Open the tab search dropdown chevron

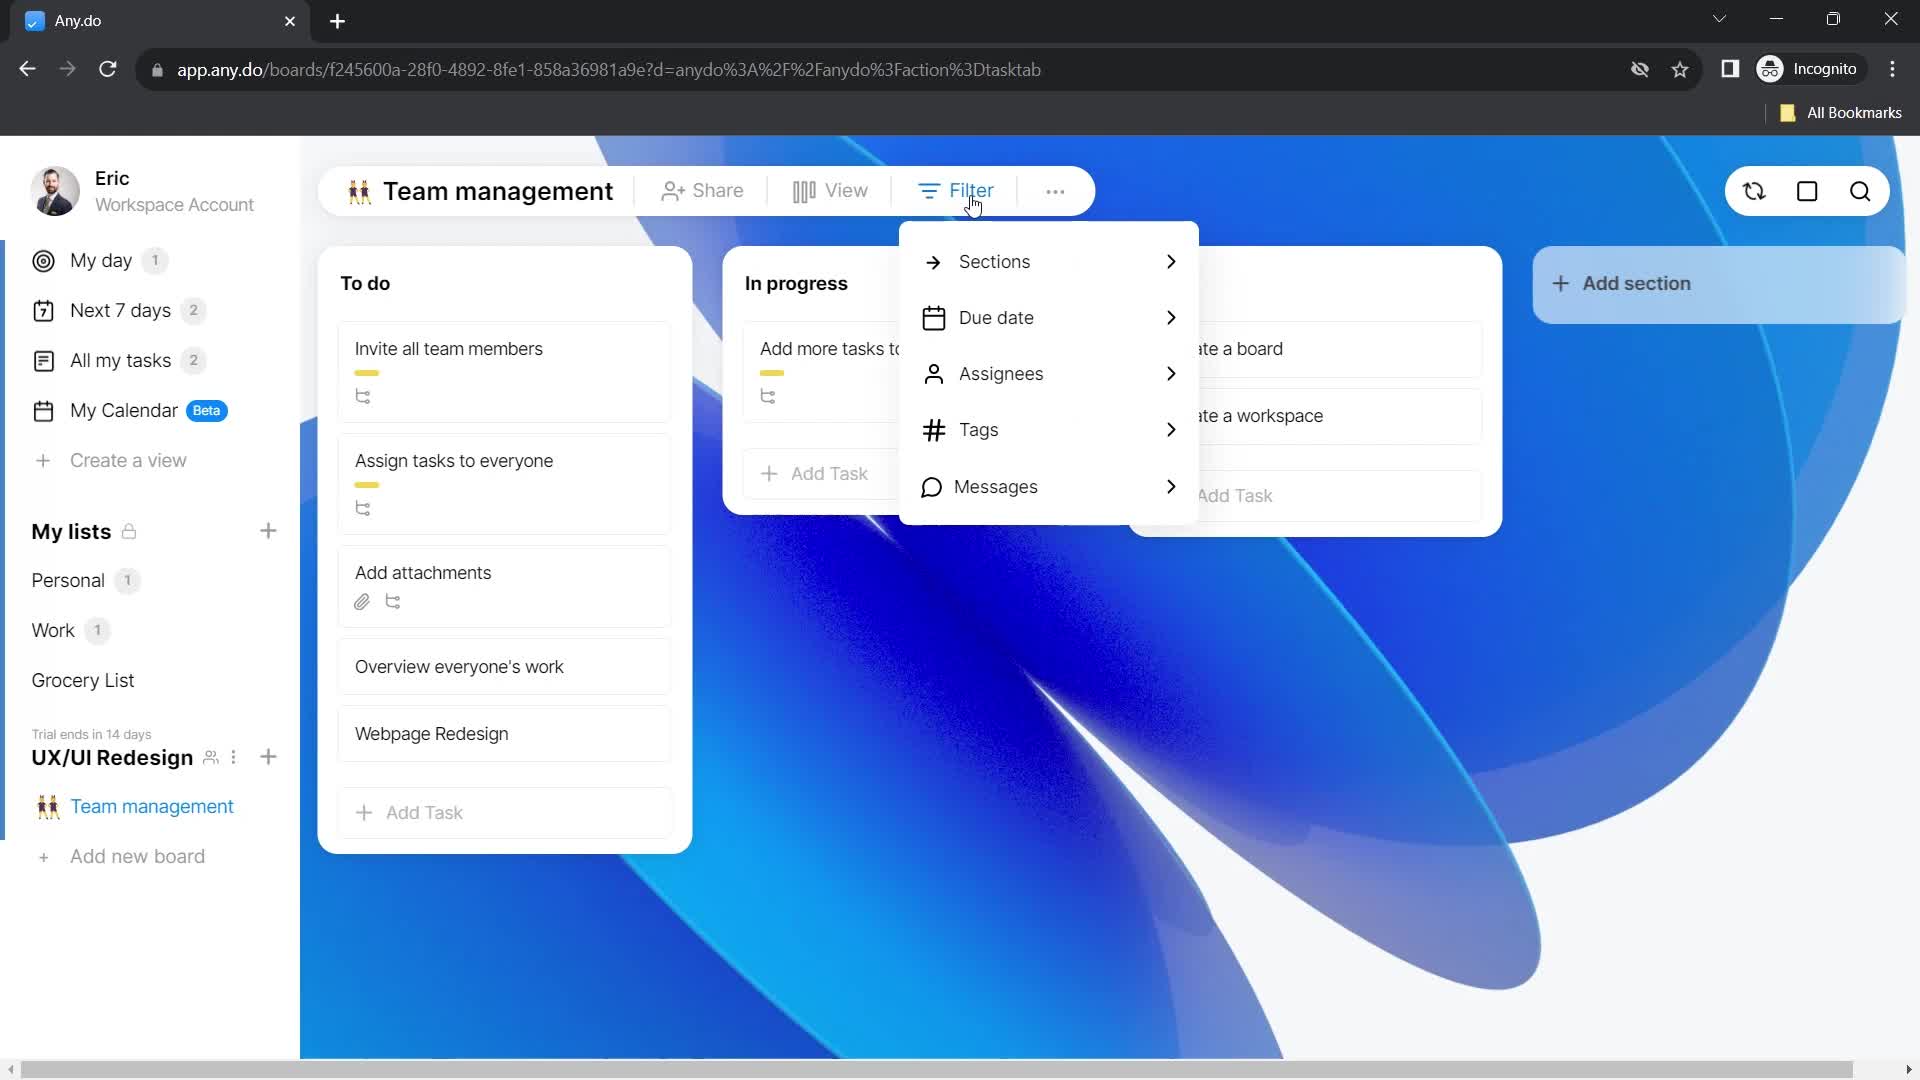(1719, 19)
